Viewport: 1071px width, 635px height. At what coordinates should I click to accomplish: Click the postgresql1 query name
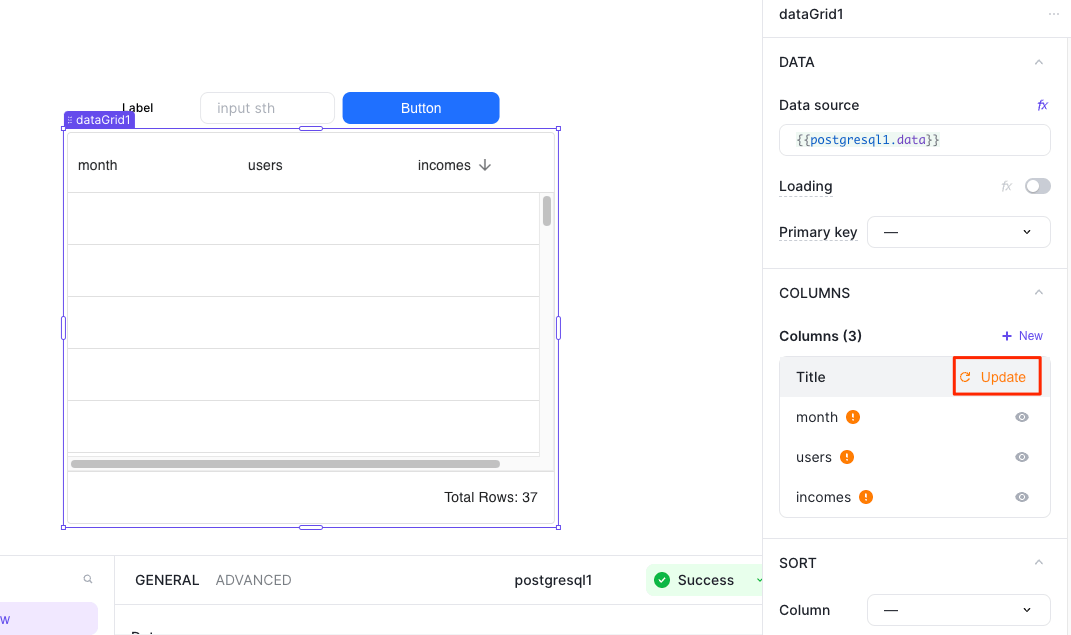tap(553, 580)
